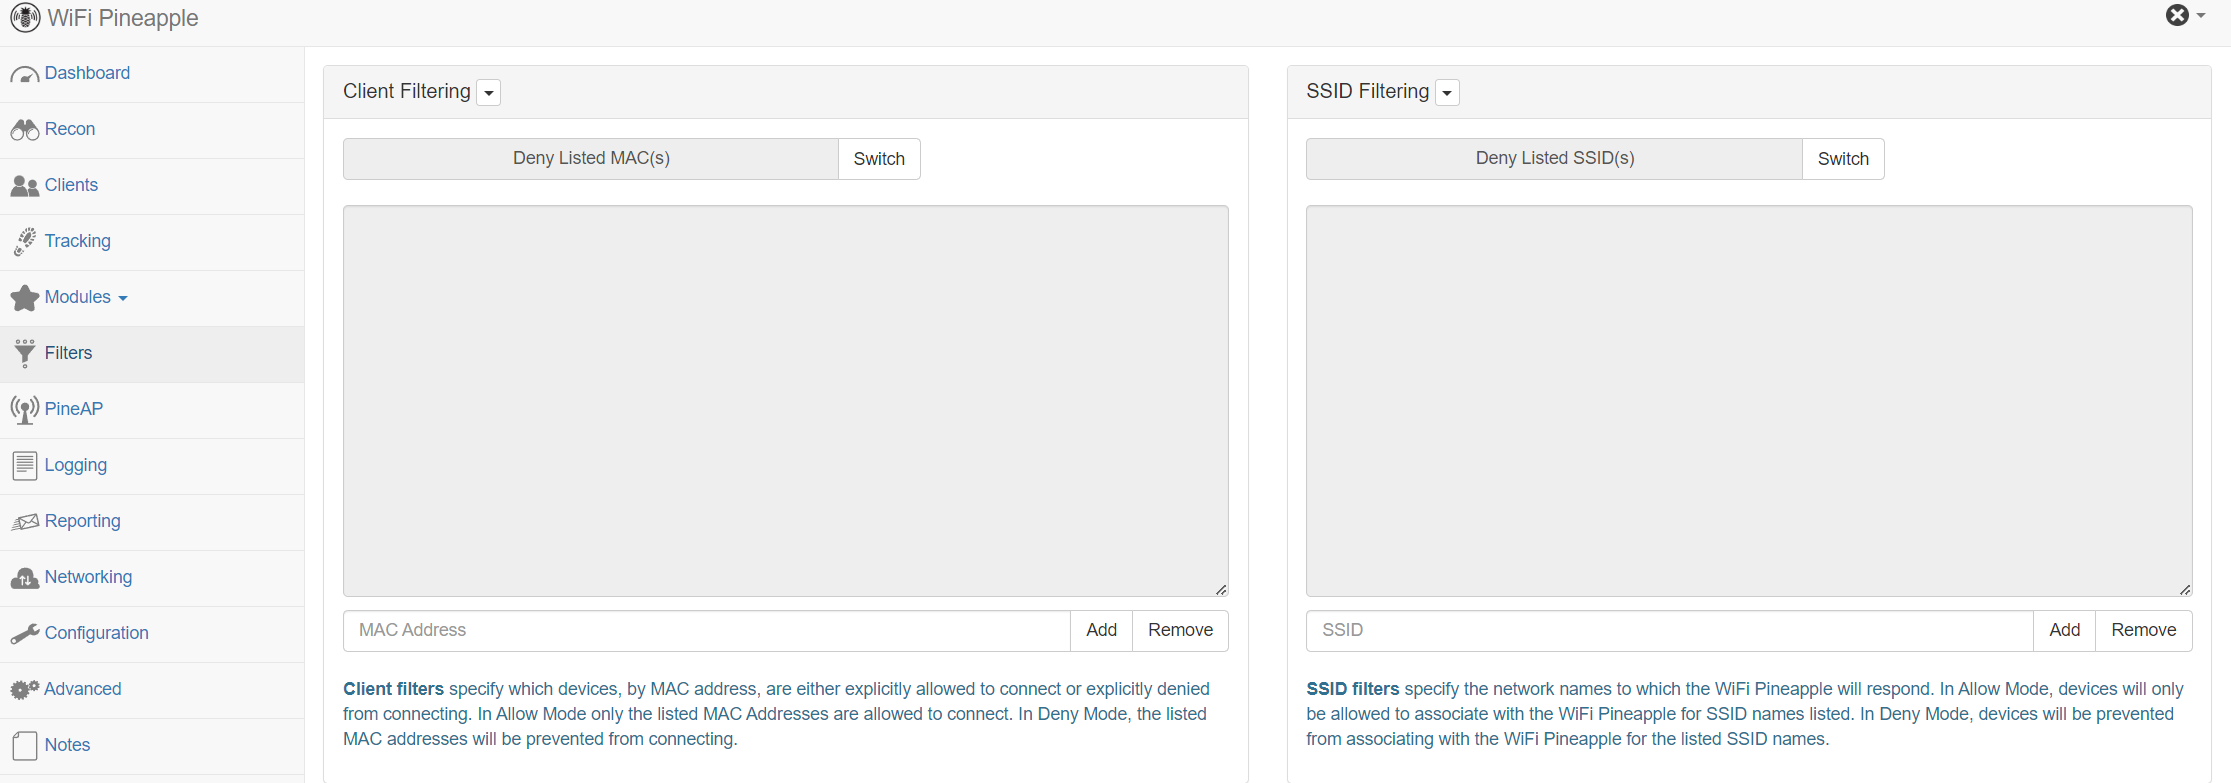Click the top-right X circle icon
The height and width of the screenshot is (783, 2231).
coord(2177,15)
